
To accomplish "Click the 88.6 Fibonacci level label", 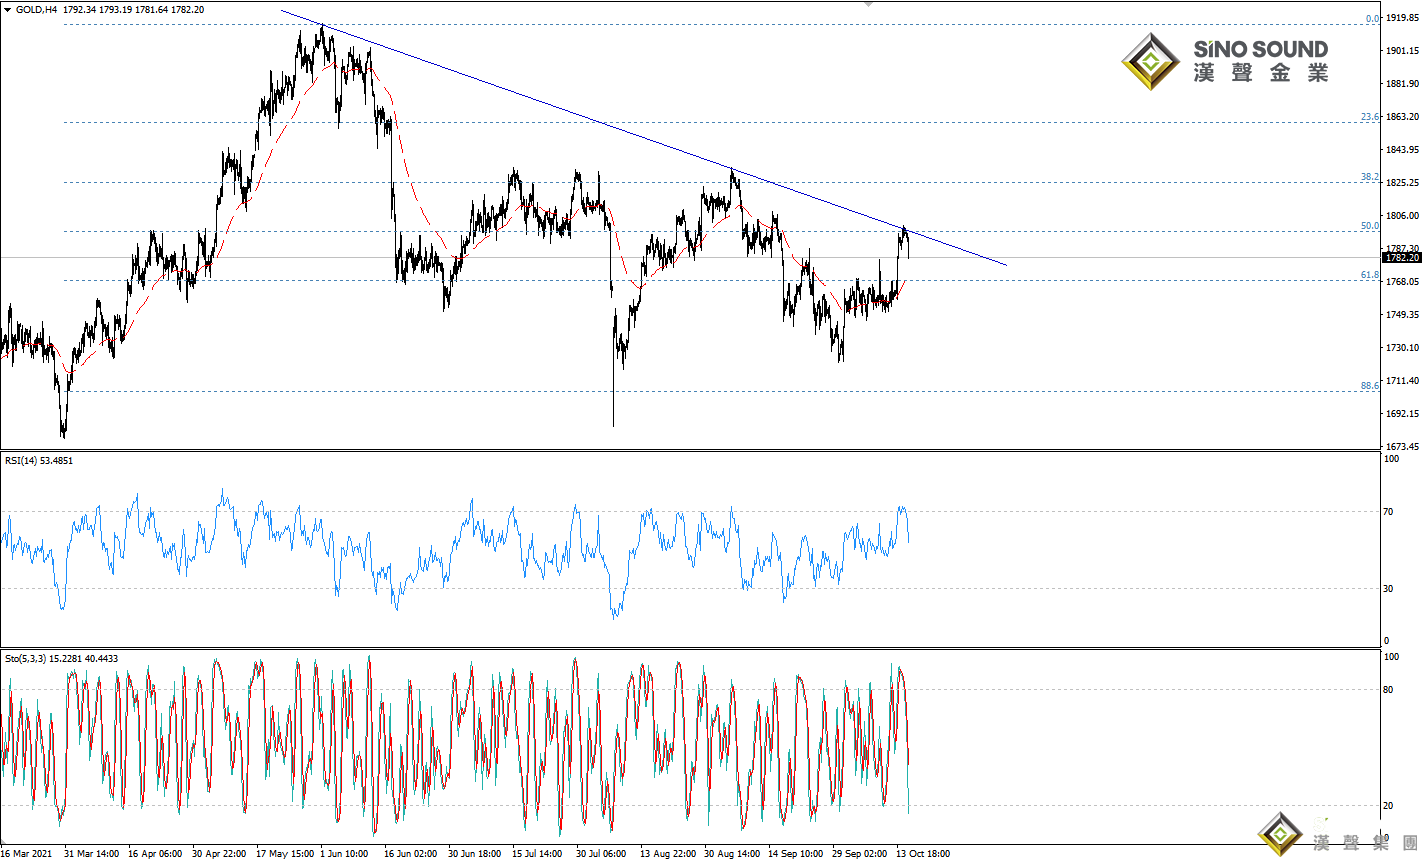I will [x=1369, y=386].
